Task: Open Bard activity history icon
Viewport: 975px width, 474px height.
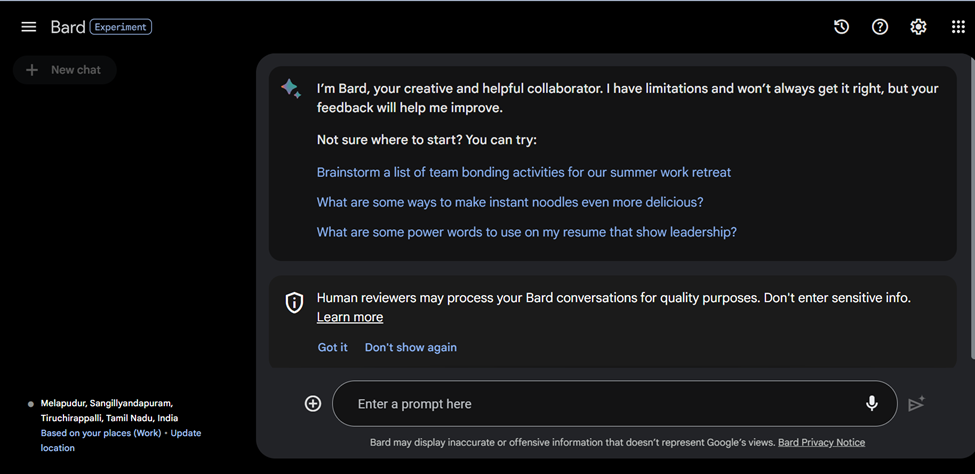Action: (841, 27)
